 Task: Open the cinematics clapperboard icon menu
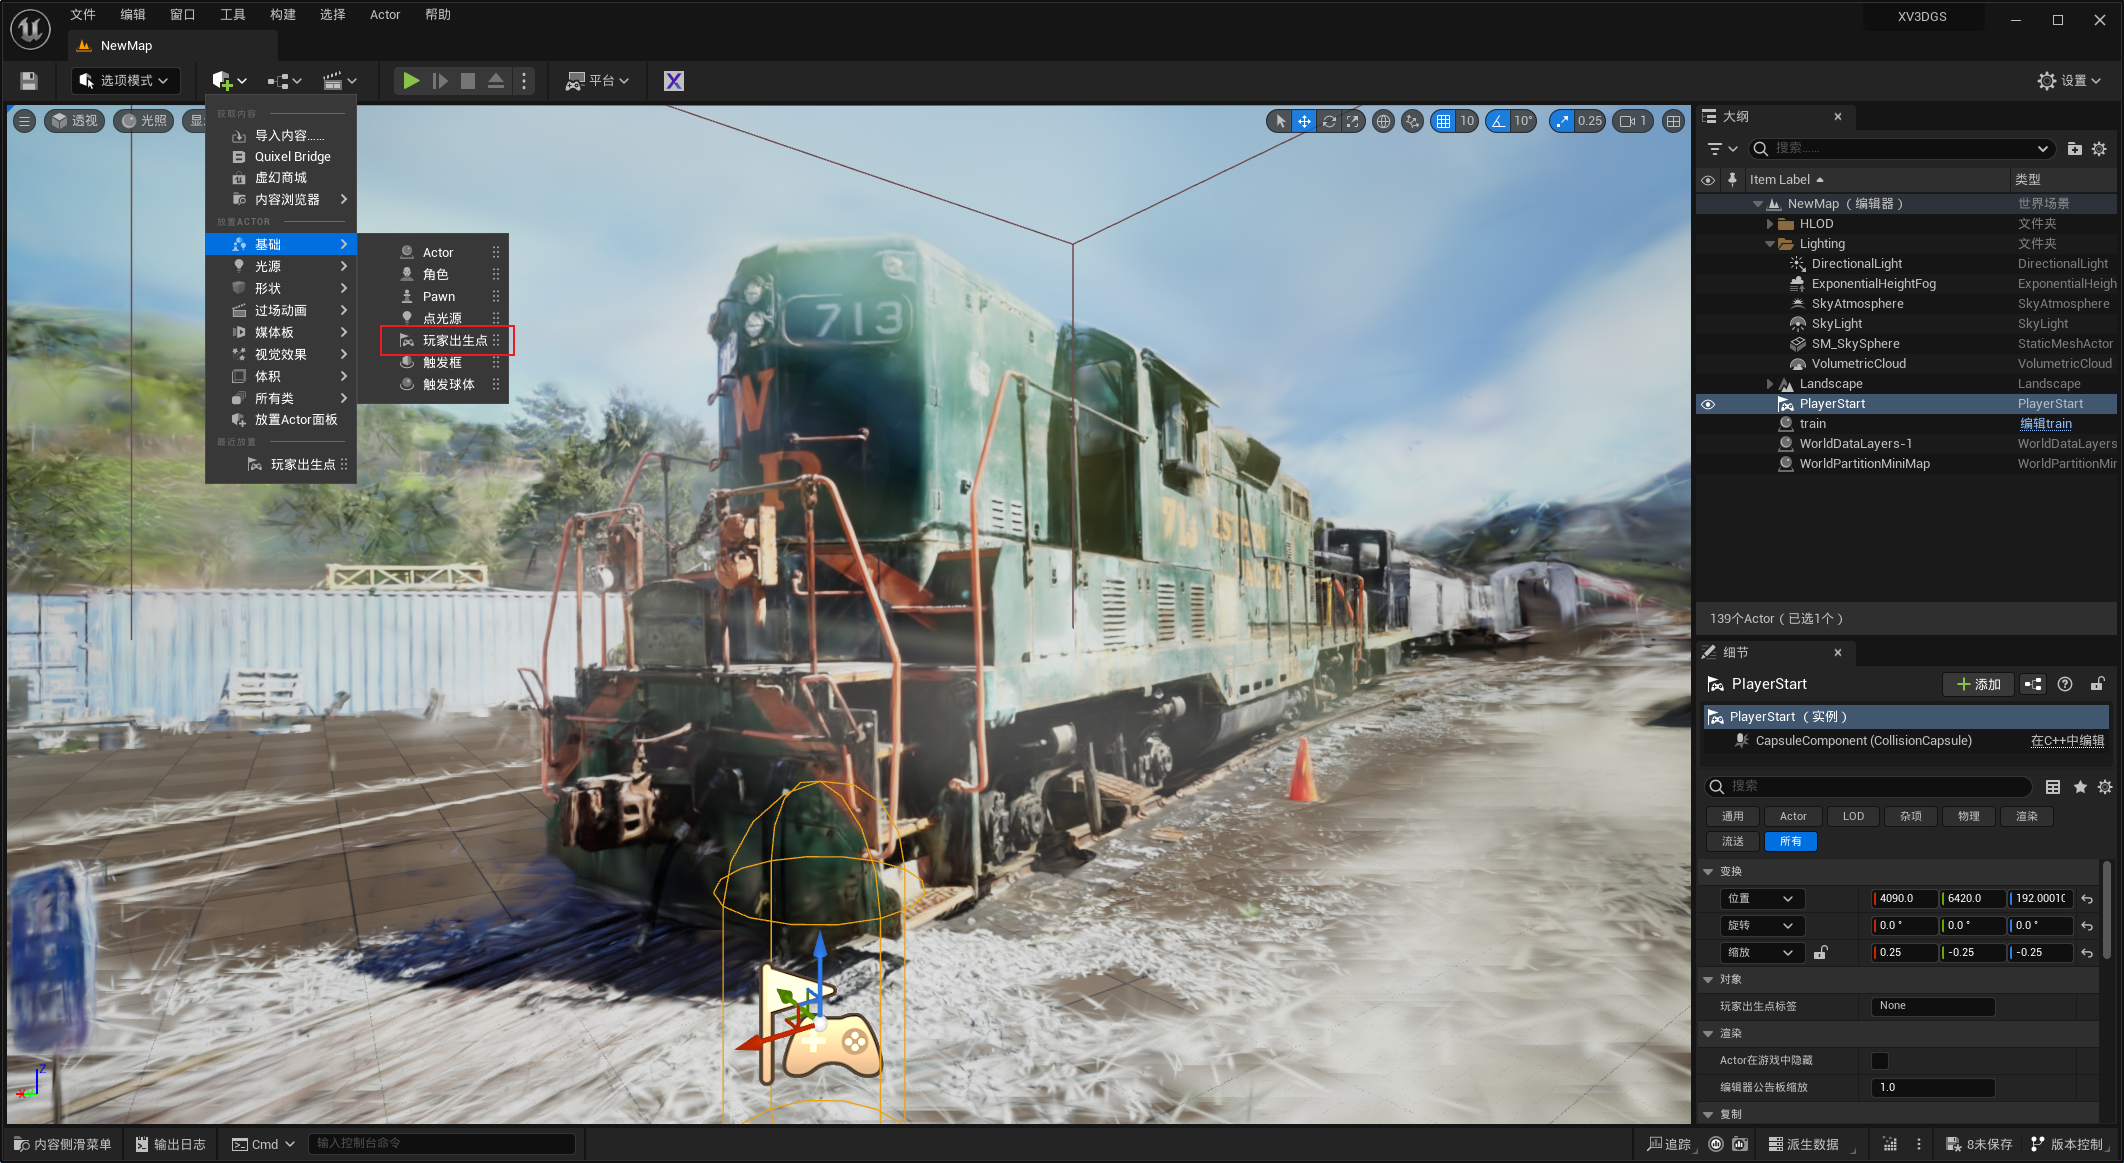coord(339,81)
